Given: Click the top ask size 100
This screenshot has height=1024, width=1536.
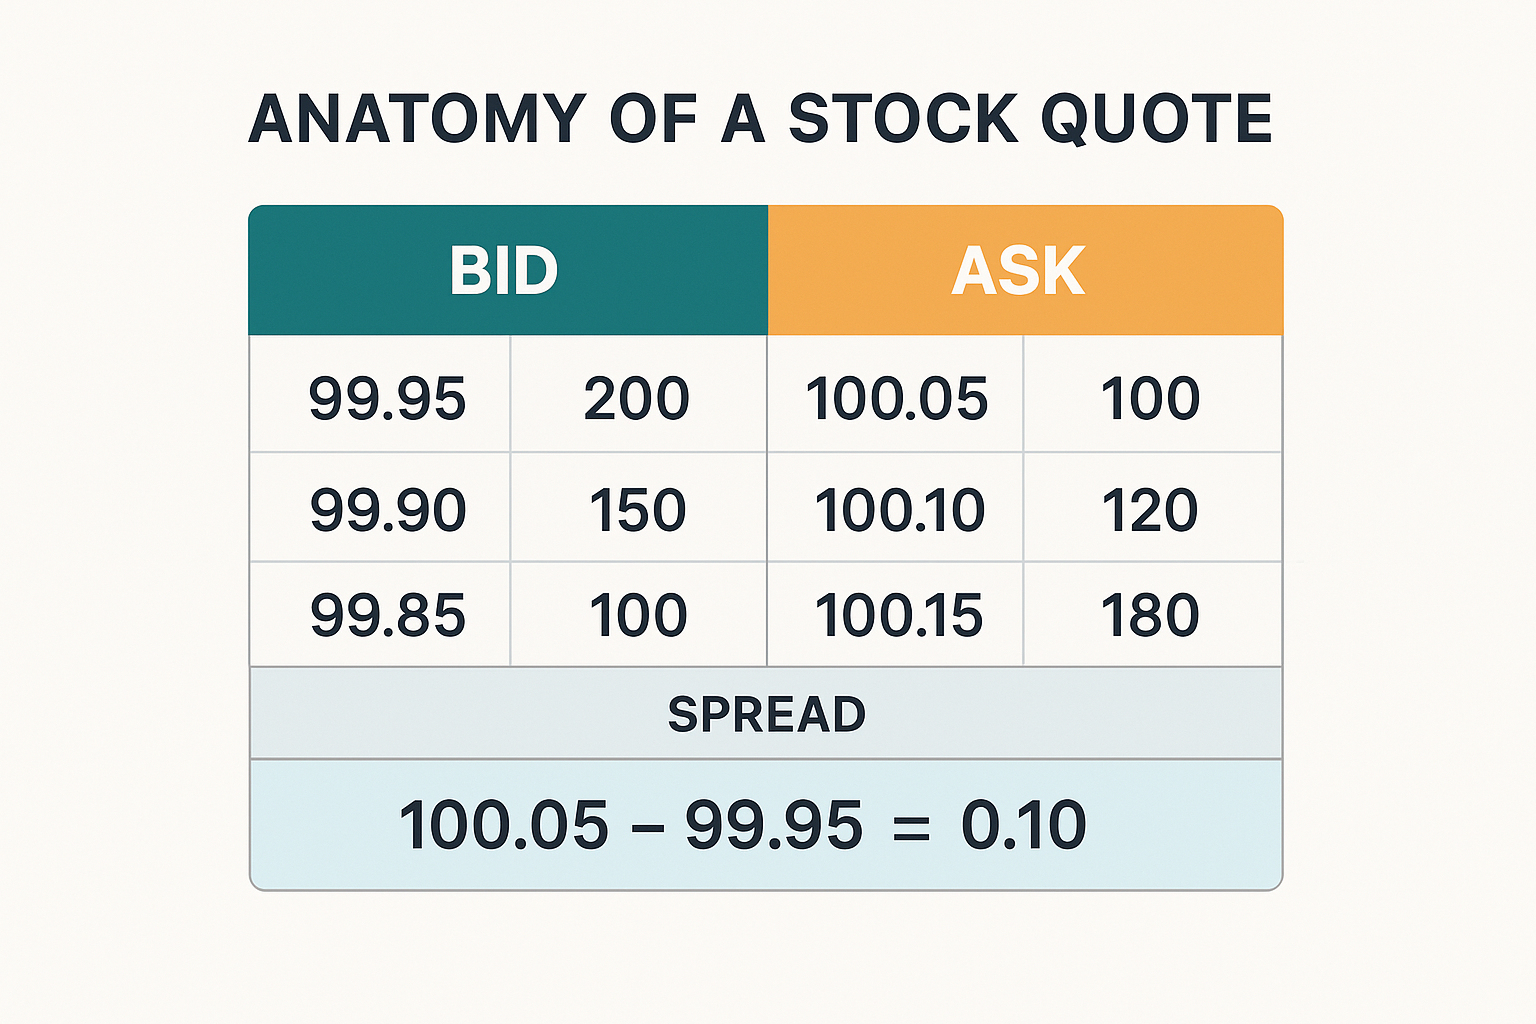Looking at the screenshot, I should click(1150, 398).
